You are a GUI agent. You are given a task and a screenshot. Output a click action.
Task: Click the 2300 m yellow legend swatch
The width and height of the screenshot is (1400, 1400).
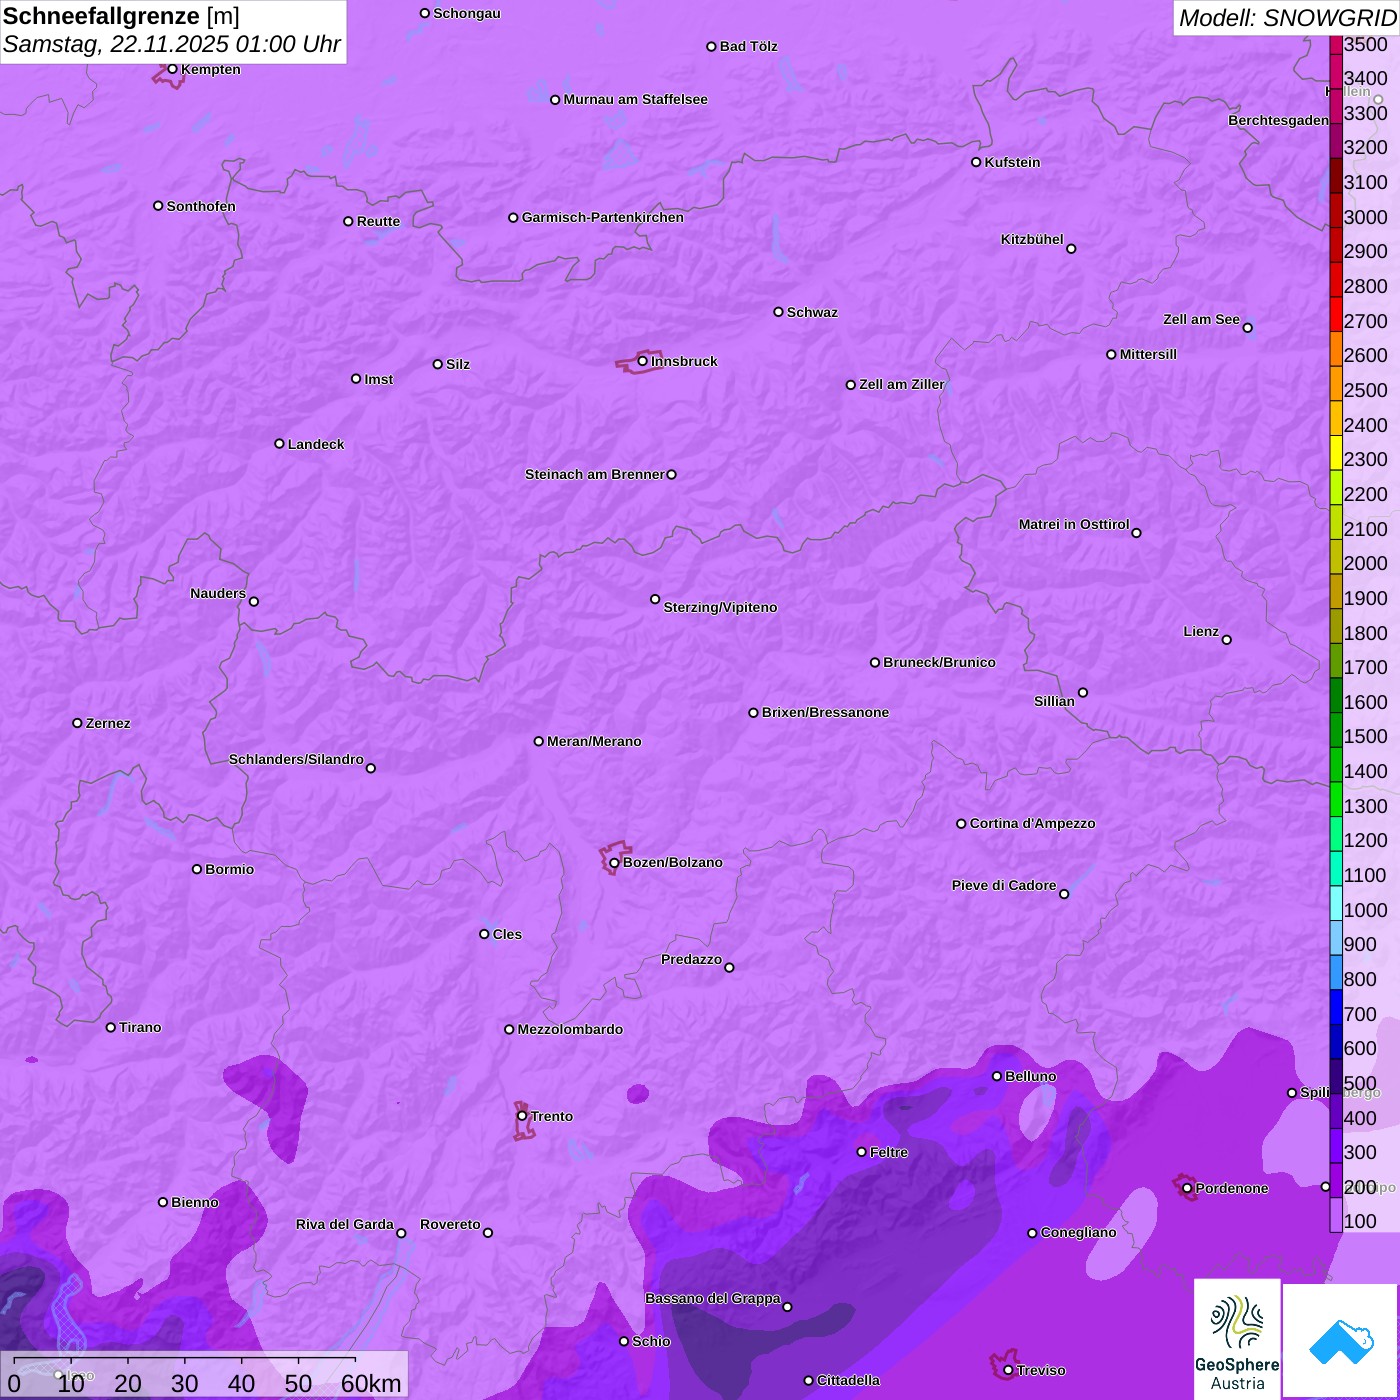click(1336, 453)
